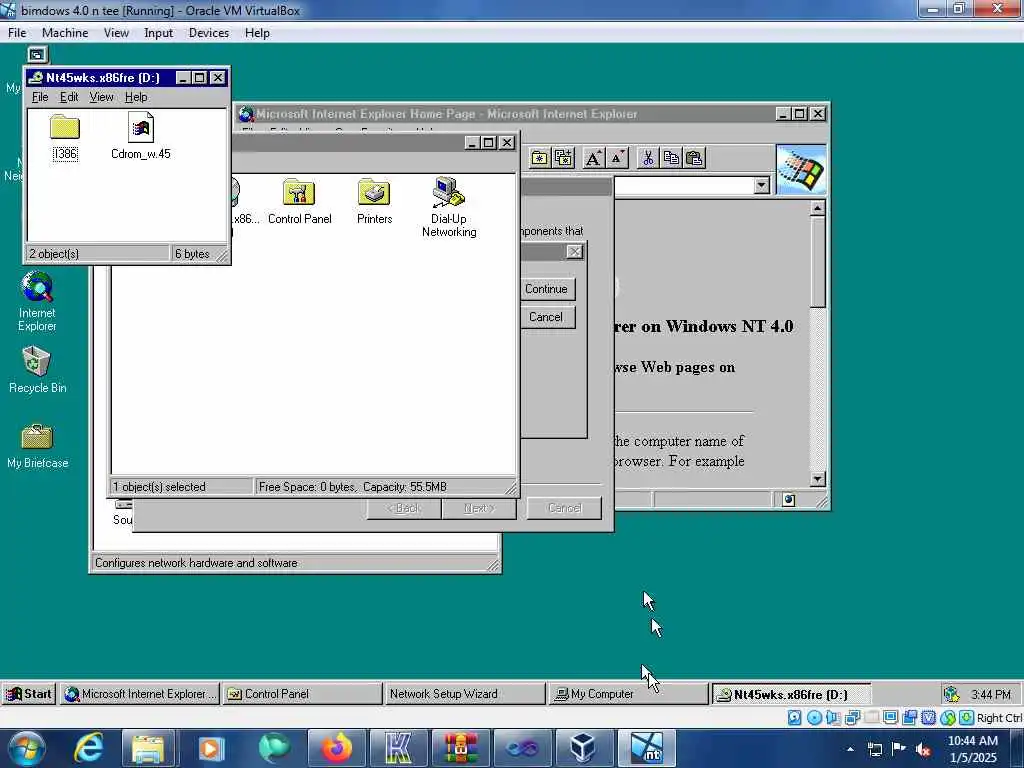Click the "Free Space: 0 bytes, Capacity: 55.5MB" status text
The width and height of the screenshot is (1024, 768).
353,487
